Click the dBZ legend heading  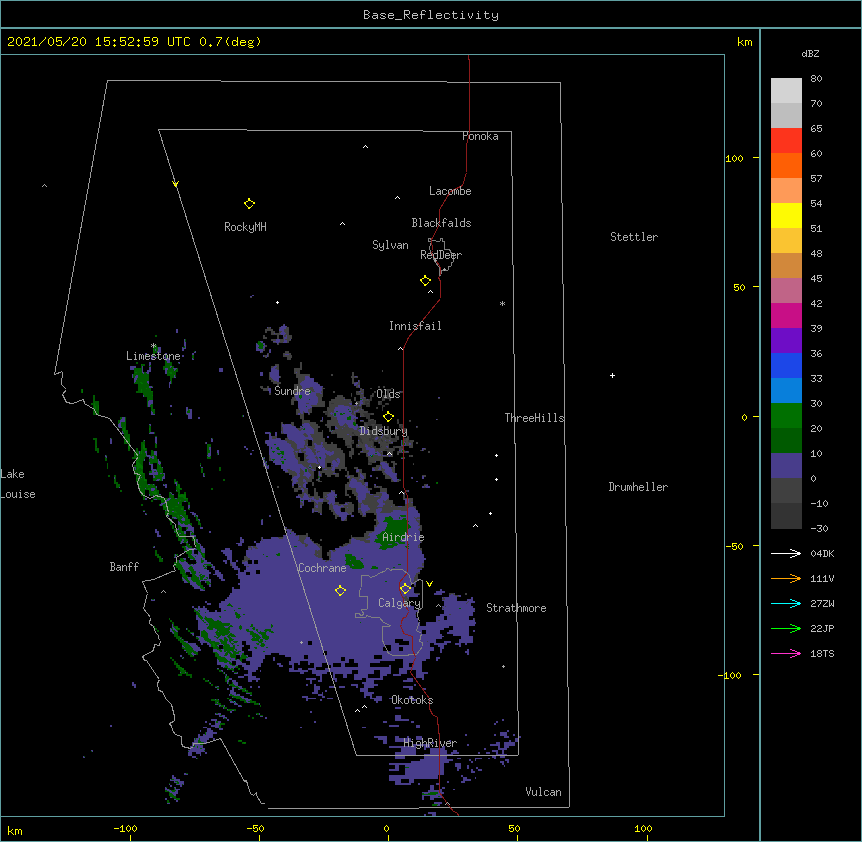[810, 53]
